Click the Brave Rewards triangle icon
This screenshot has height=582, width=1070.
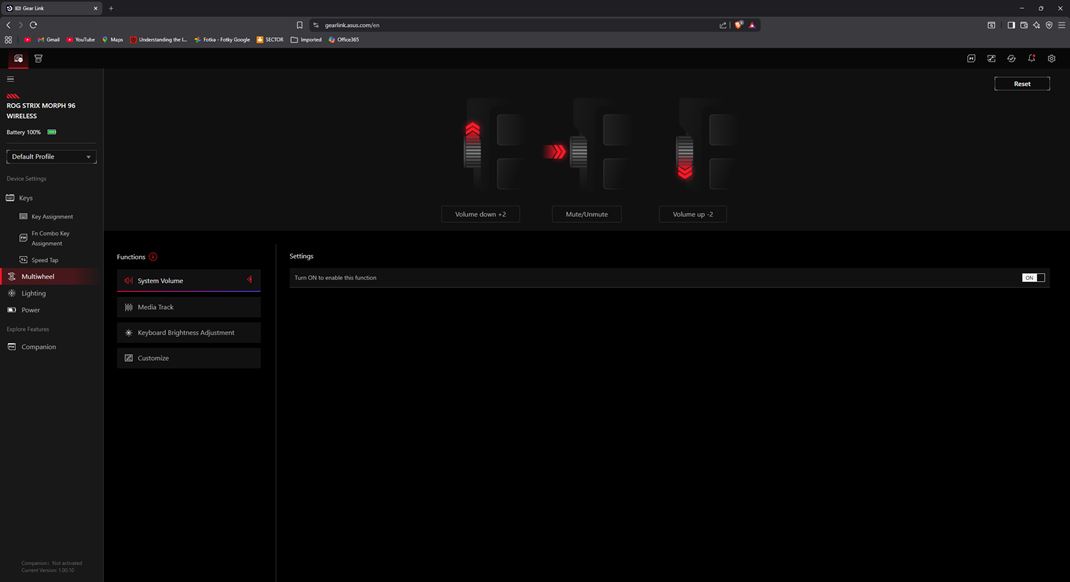pyautogui.click(x=752, y=25)
